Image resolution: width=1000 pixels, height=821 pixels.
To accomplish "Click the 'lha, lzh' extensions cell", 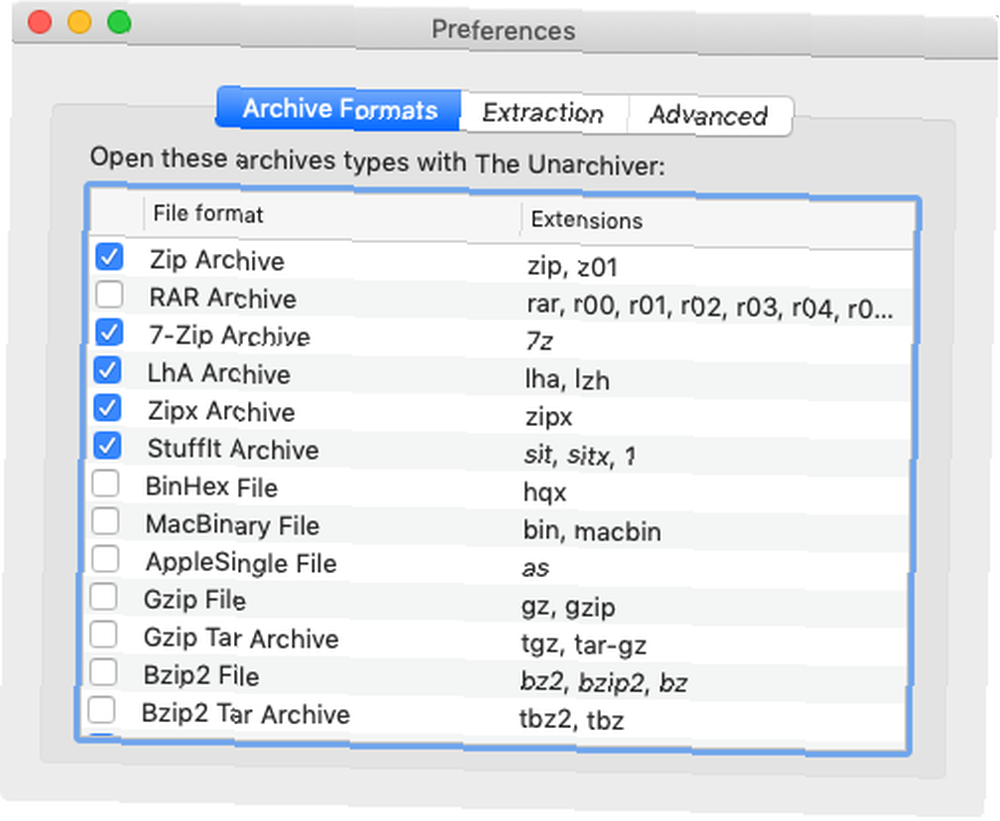I will (567, 380).
